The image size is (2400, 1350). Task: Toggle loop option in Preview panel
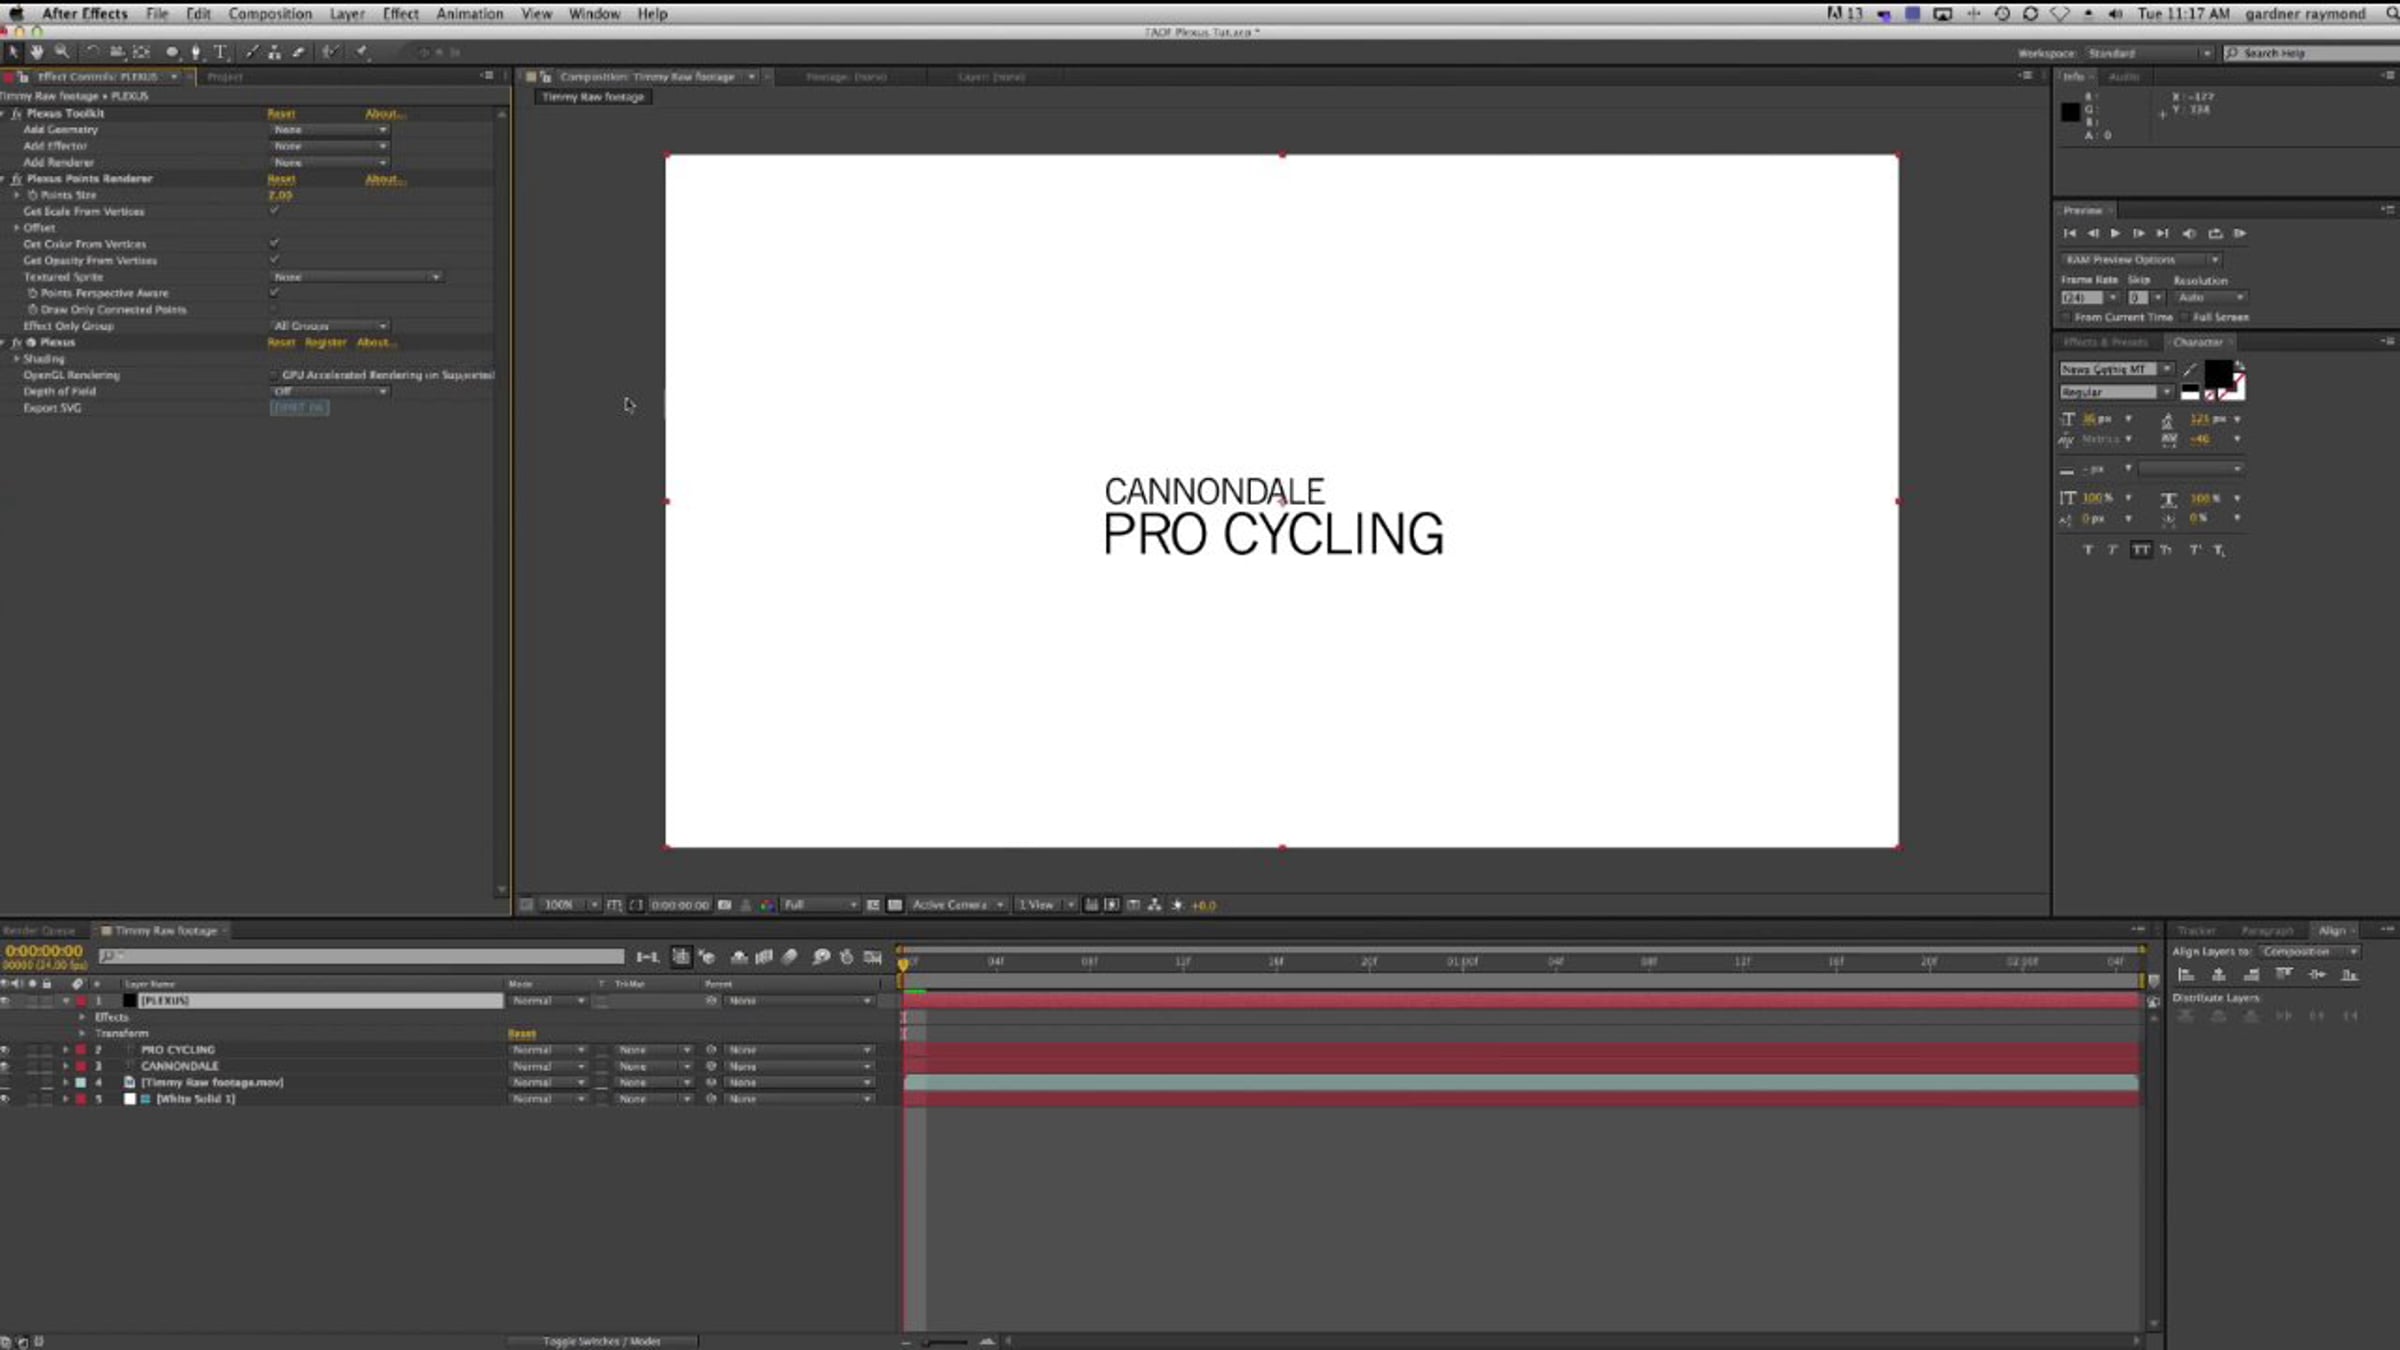click(x=2215, y=234)
